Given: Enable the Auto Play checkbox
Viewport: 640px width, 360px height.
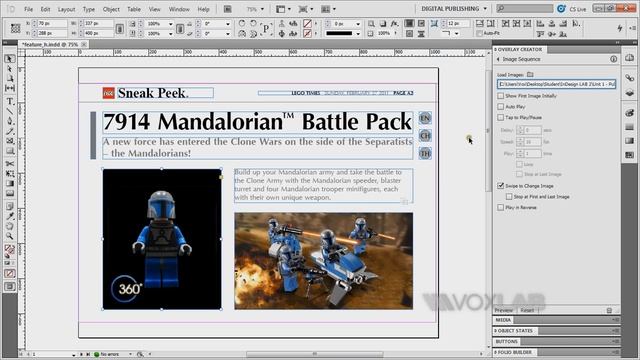Looking at the screenshot, I should [x=501, y=107].
